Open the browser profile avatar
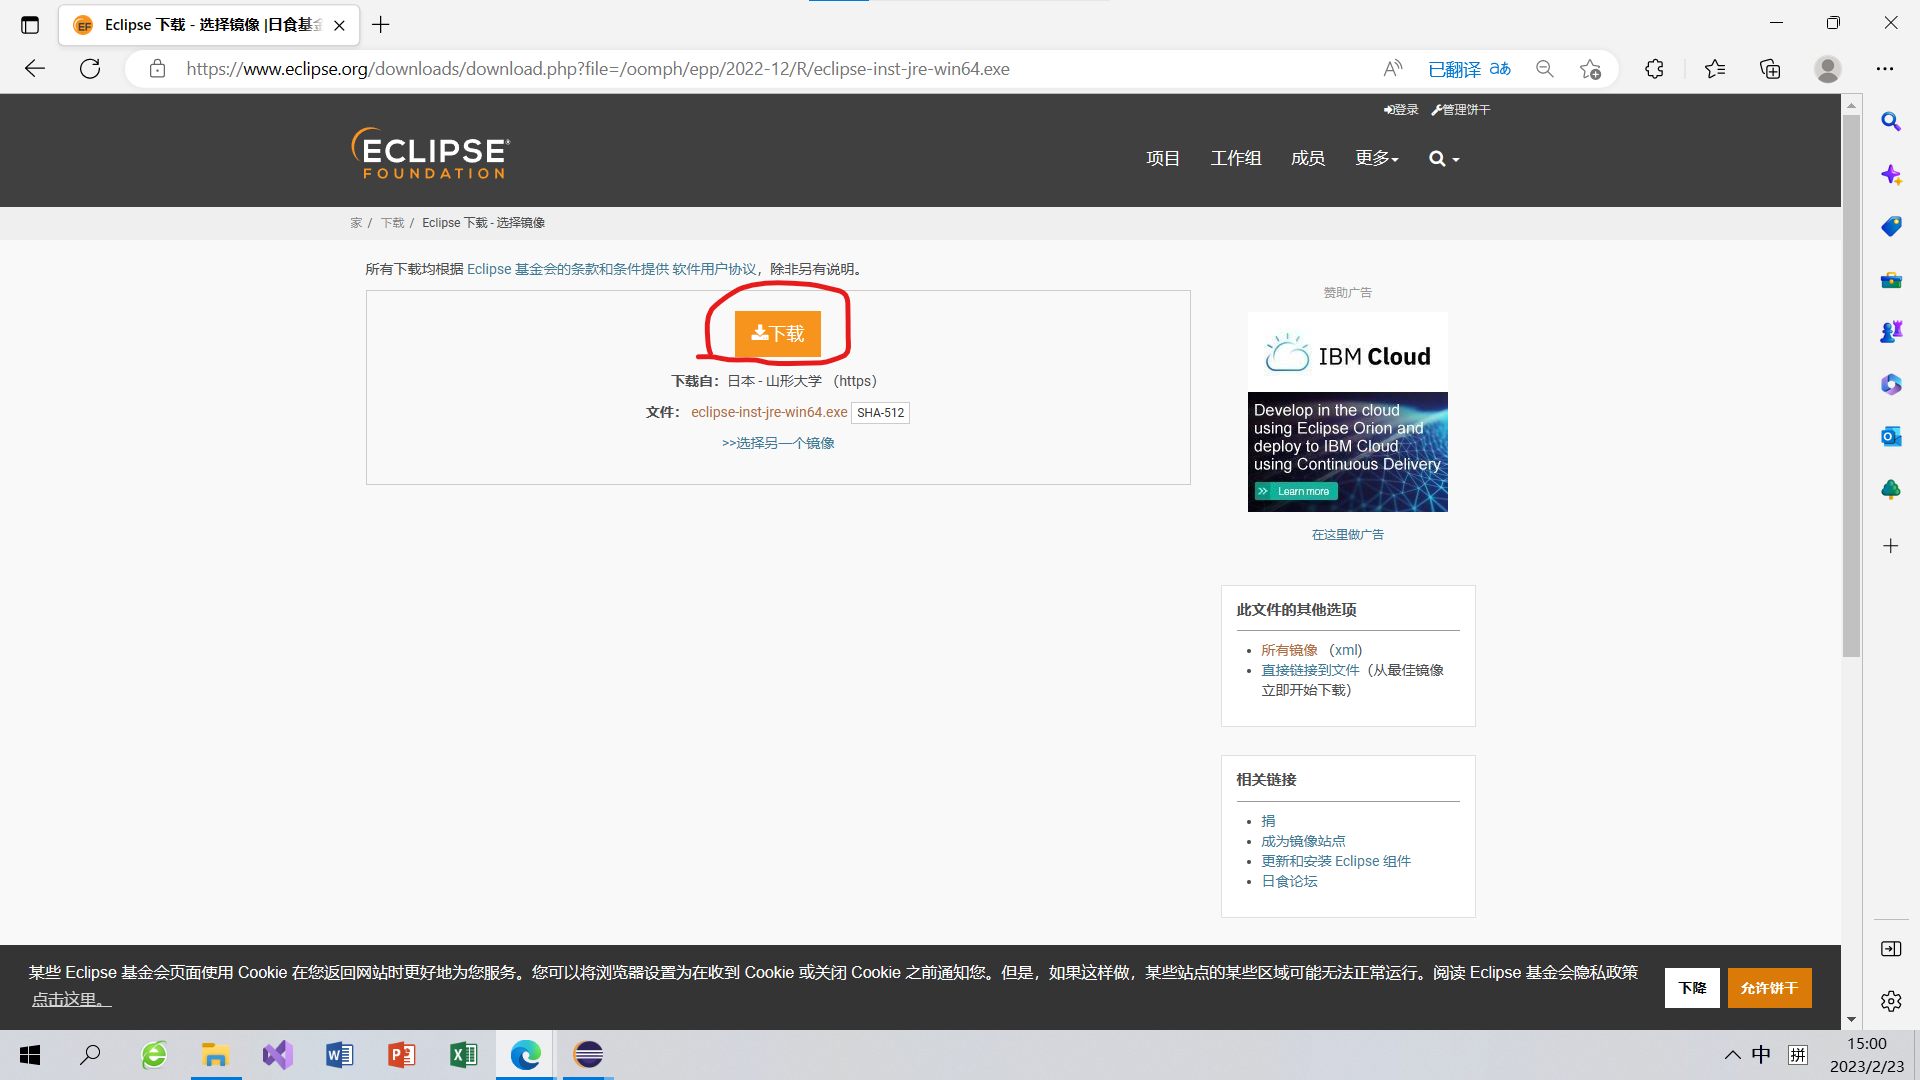The image size is (1920, 1080). tap(1828, 69)
